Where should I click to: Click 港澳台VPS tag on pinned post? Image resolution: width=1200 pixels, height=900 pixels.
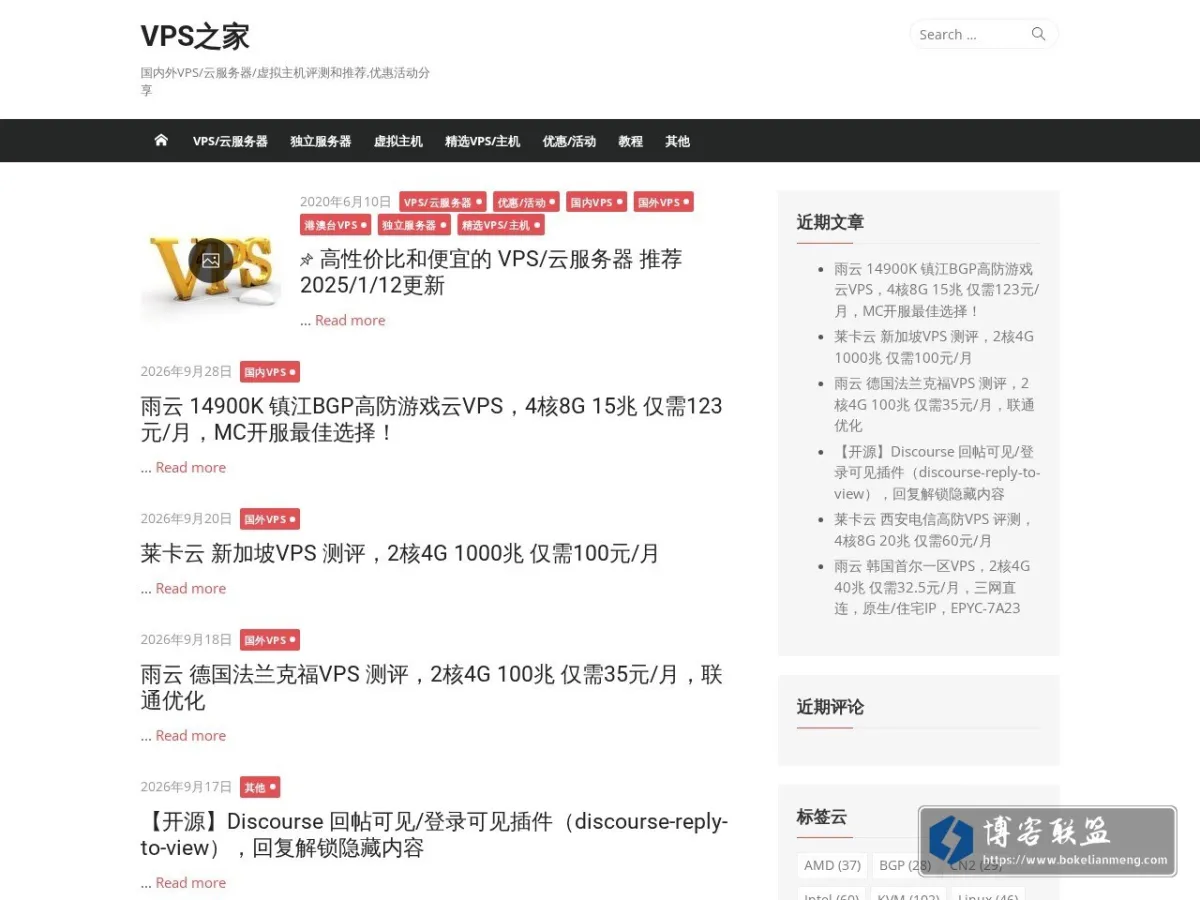click(x=335, y=225)
